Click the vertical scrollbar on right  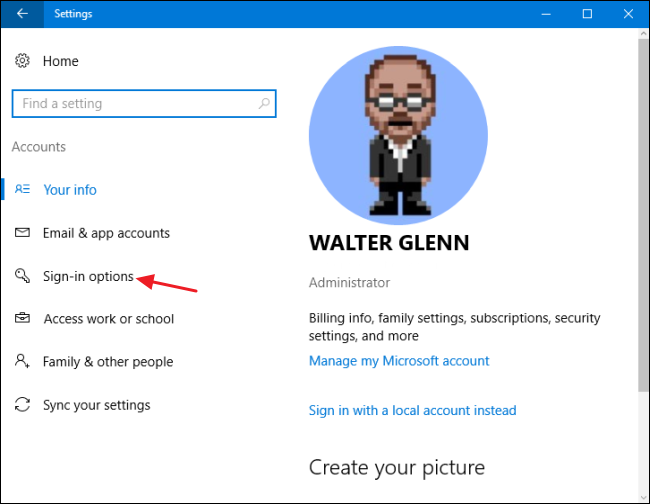[643, 250]
